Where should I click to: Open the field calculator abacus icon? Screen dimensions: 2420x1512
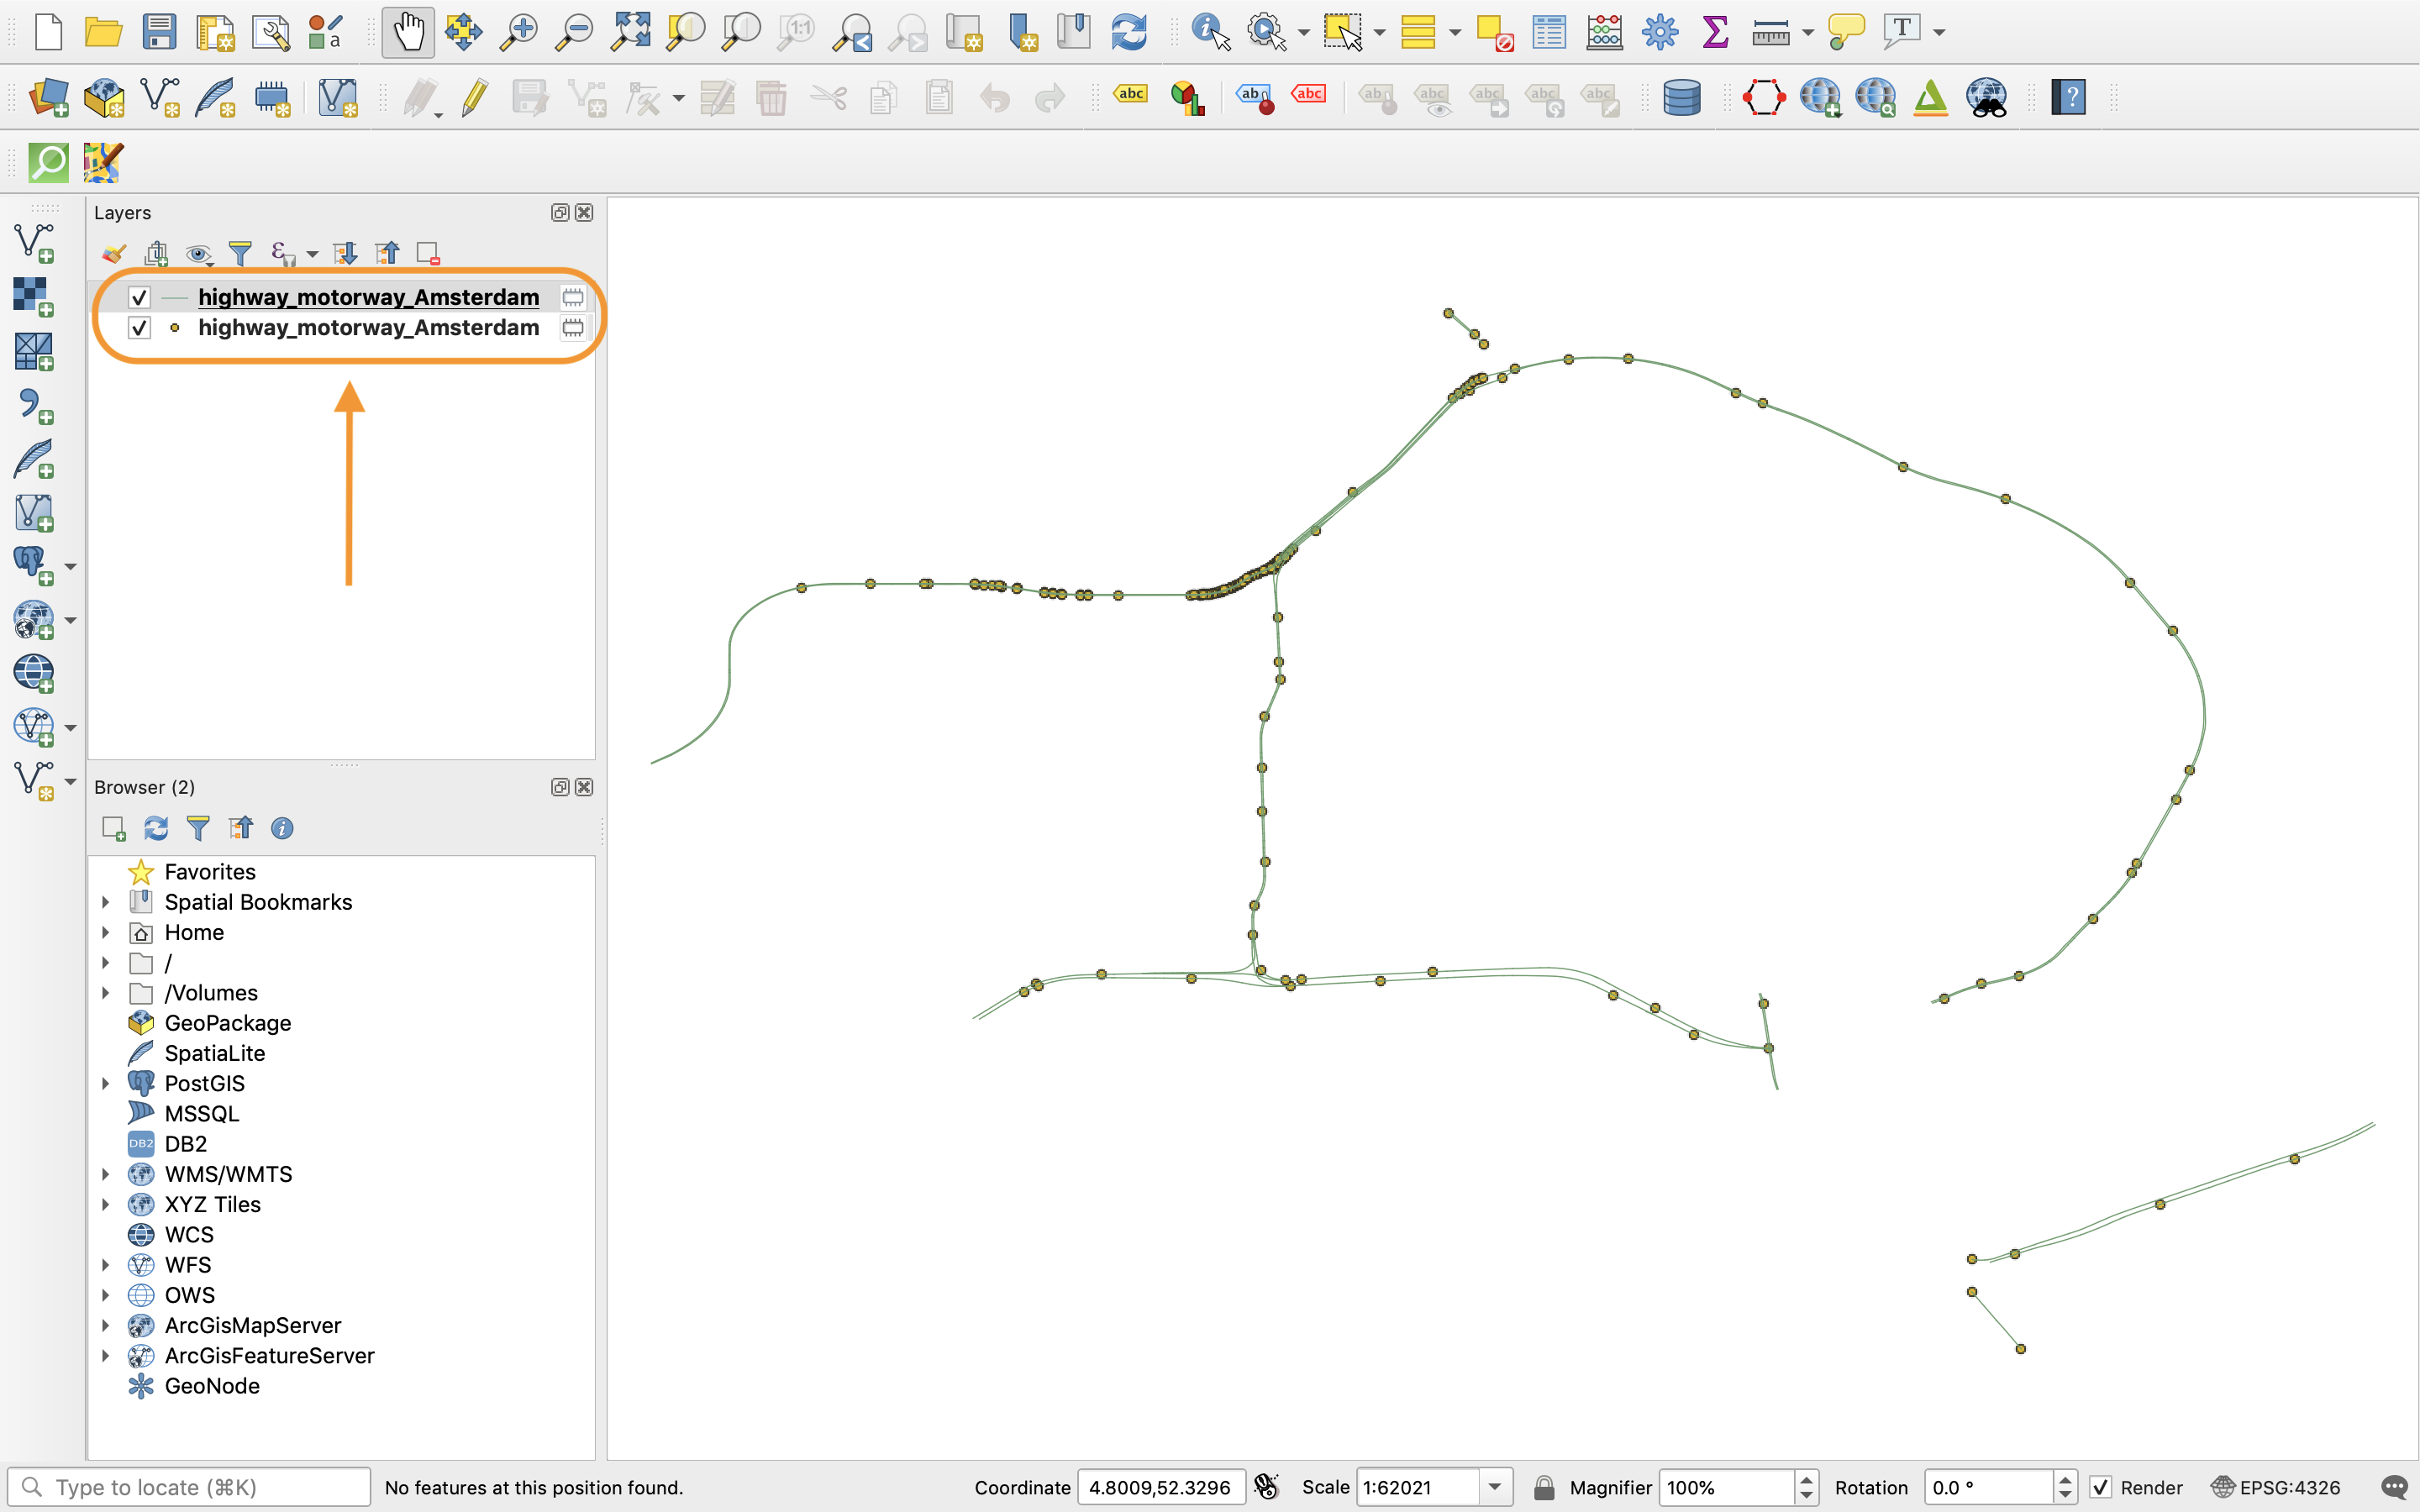coord(1604,31)
